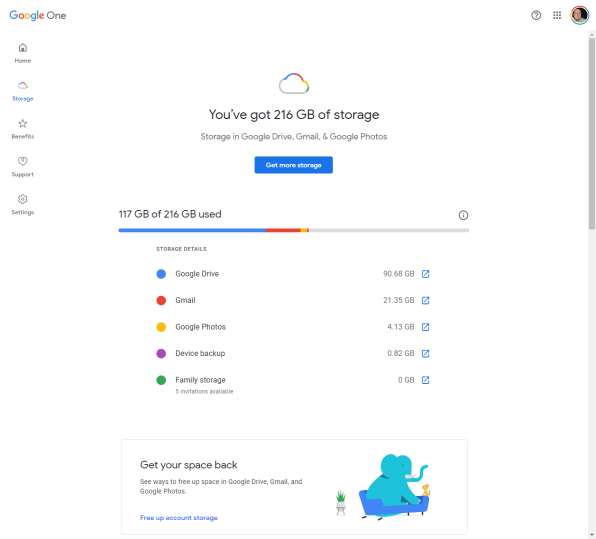Open the Google apps grid launcher

coord(557,15)
